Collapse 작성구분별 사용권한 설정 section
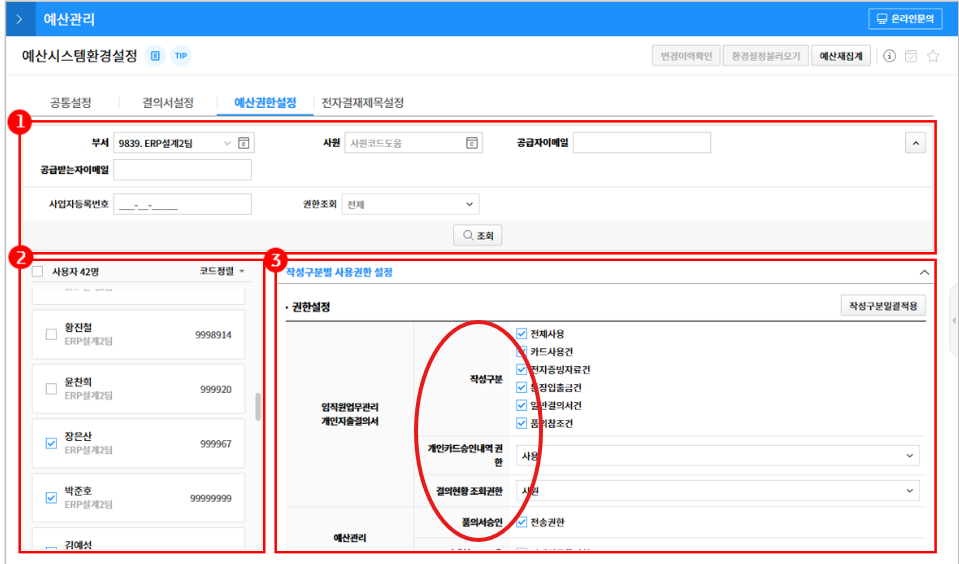This screenshot has height=564, width=959. 924,272
